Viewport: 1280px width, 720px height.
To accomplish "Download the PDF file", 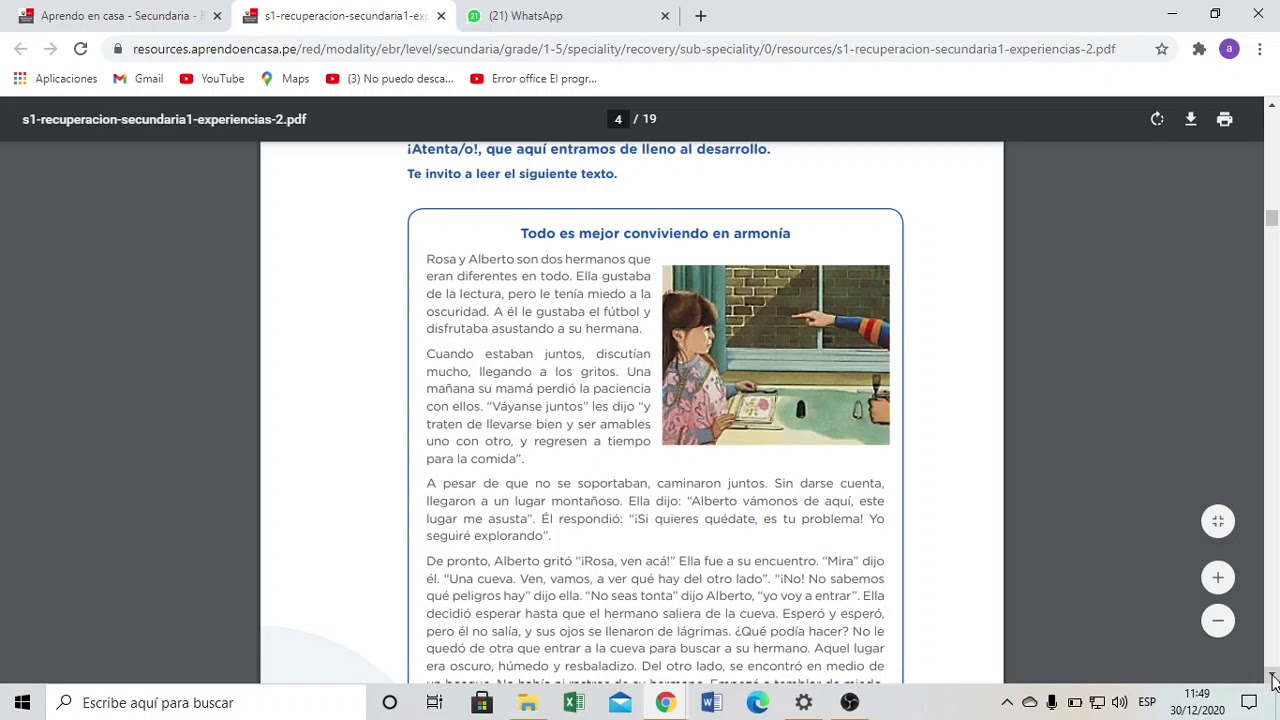I will [x=1191, y=119].
